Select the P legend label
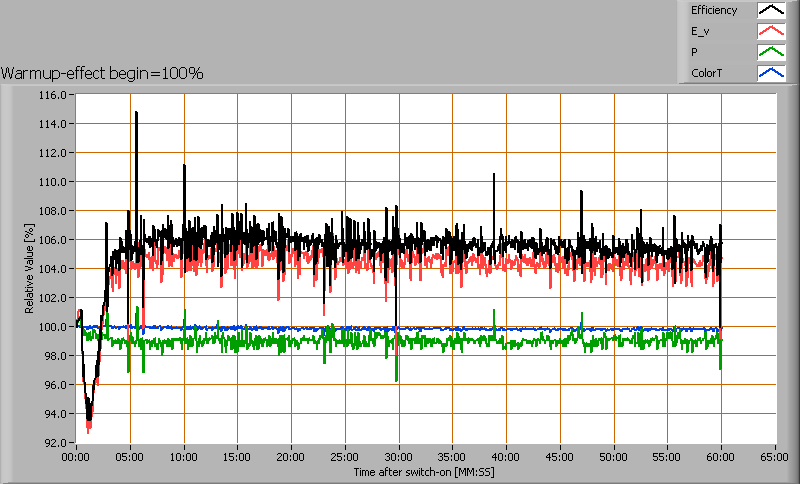Screen dimensions: 800x484 tap(694, 52)
